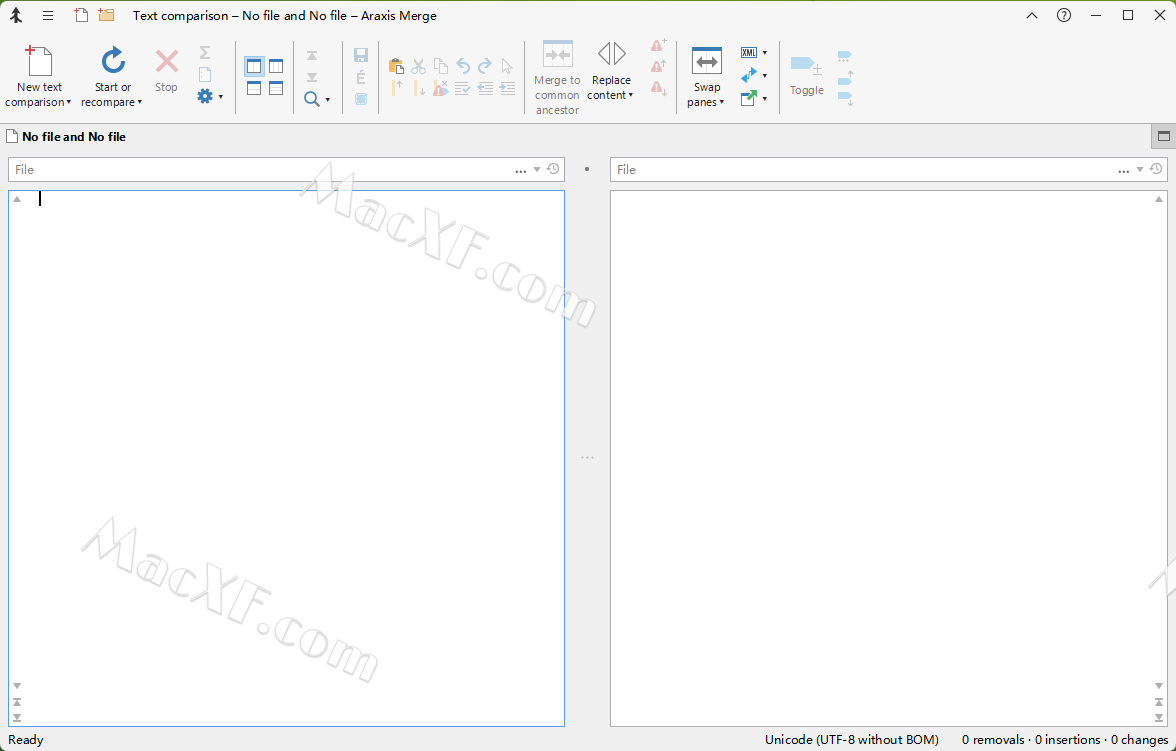
Task: Open the Help question mark icon
Action: pyautogui.click(x=1064, y=15)
